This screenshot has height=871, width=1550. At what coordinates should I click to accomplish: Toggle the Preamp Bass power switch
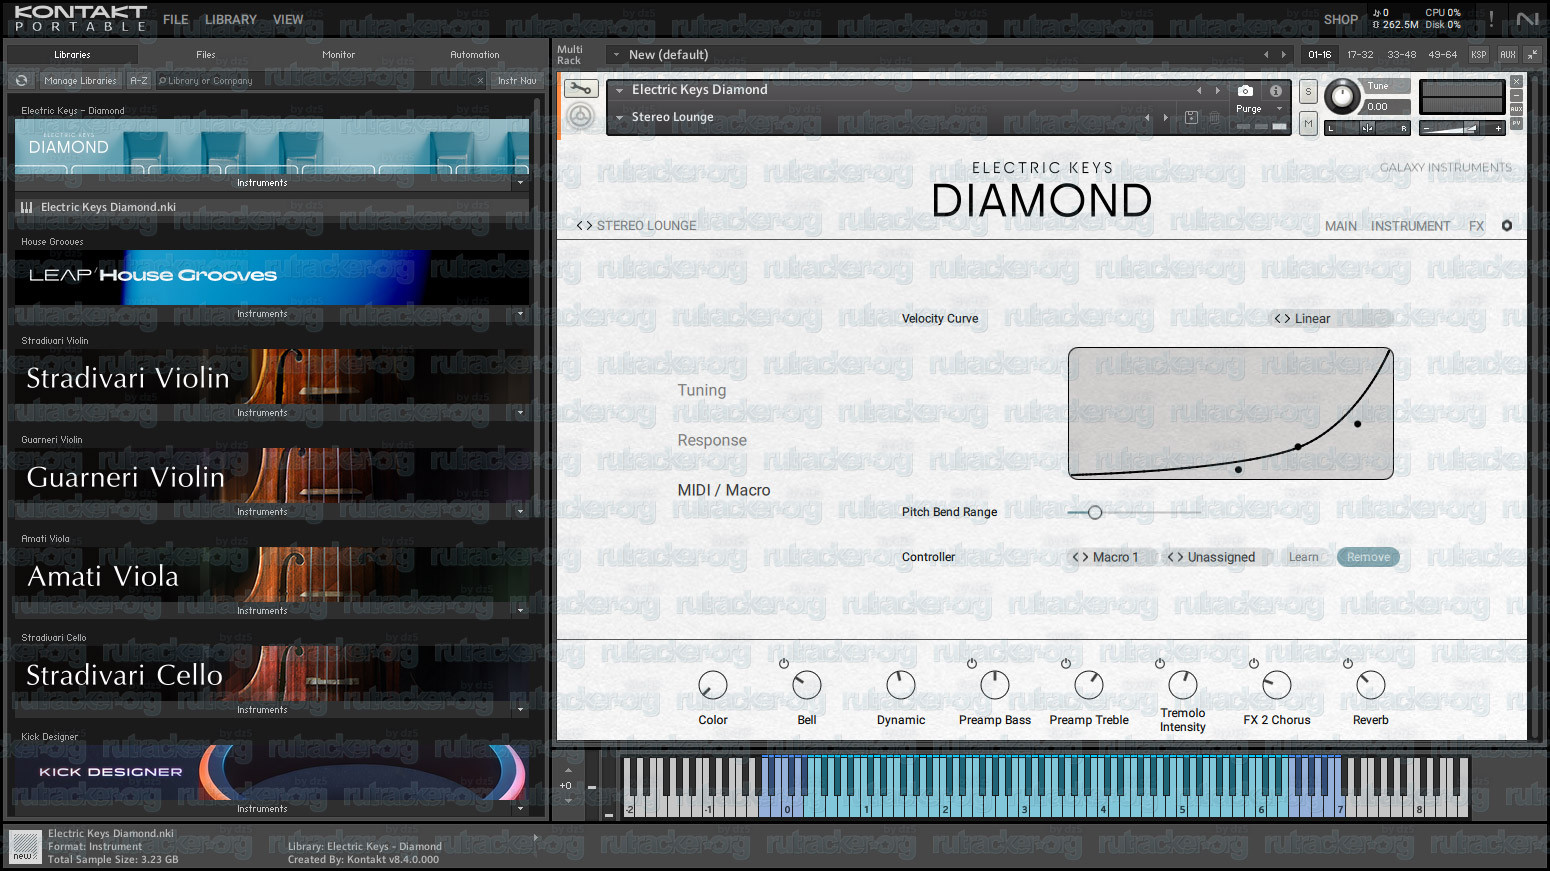point(972,663)
